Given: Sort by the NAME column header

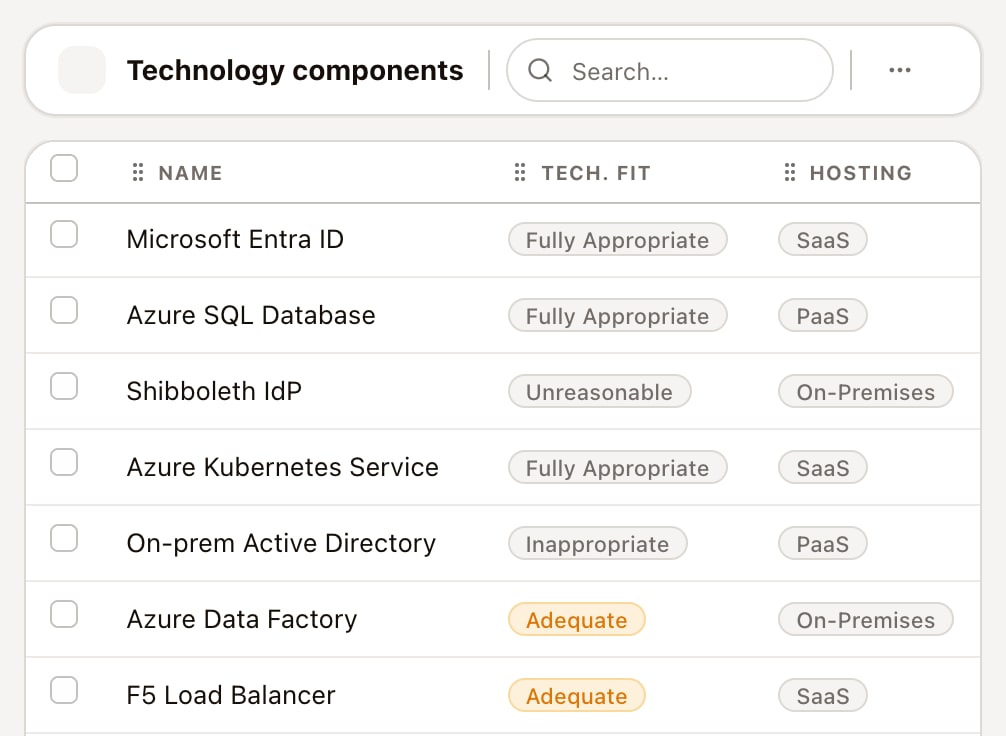Looking at the screenshot, I should pyautogui.click(x=190, y=173).
